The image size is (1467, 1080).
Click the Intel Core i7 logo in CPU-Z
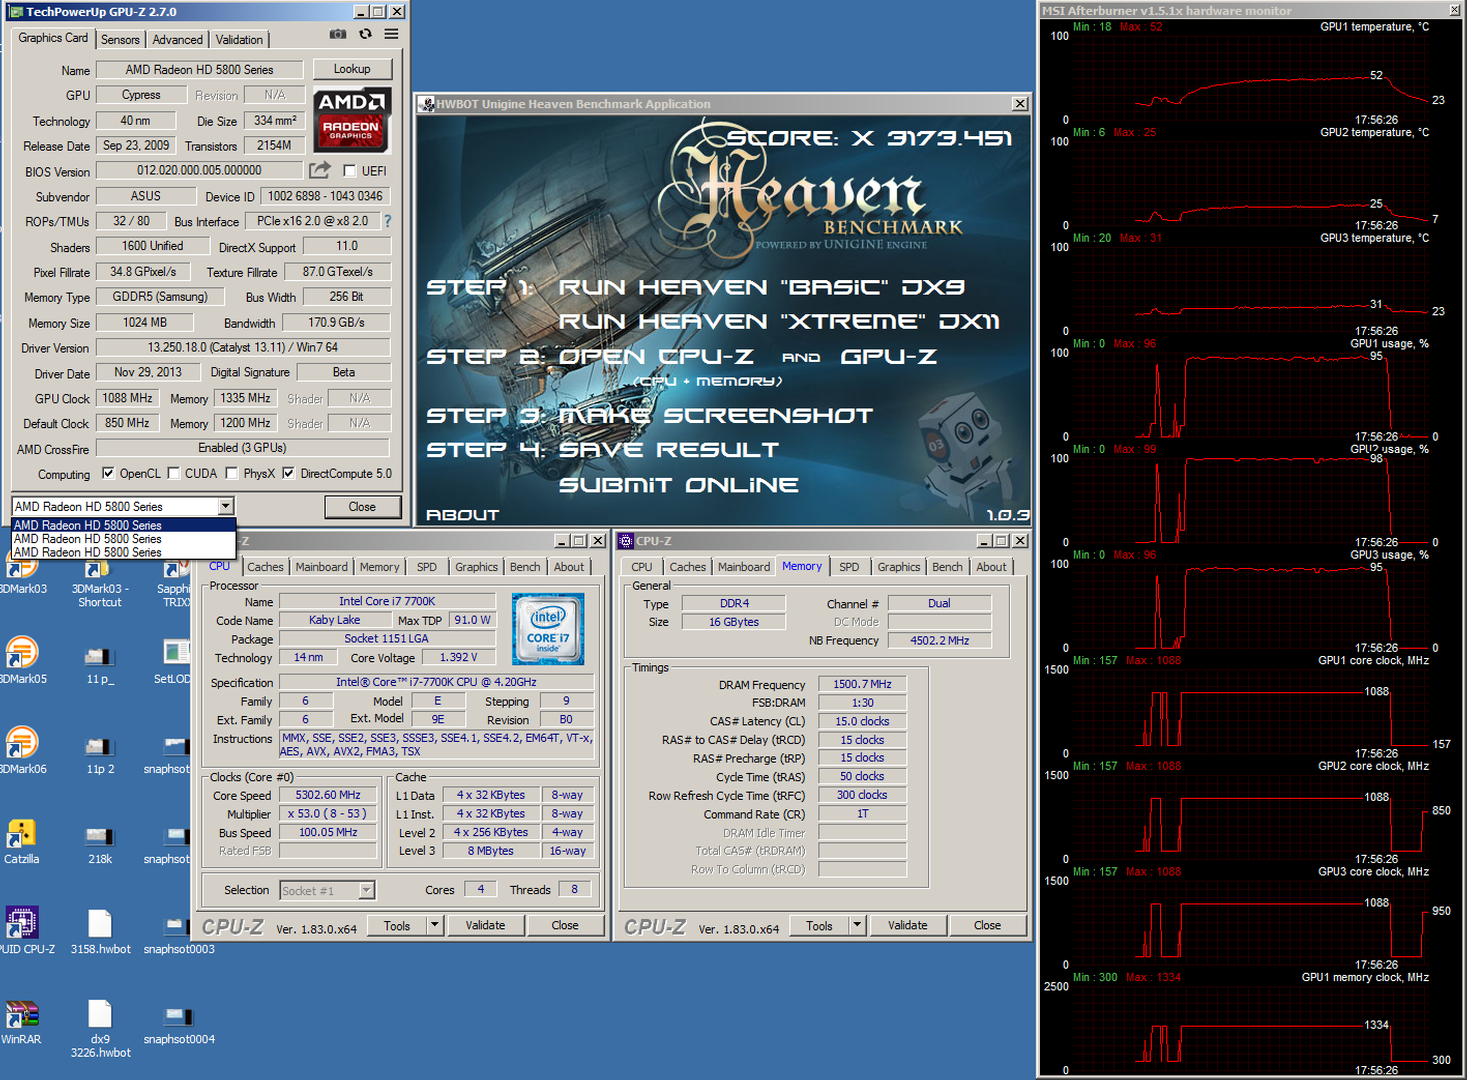(x=548, y=629)
